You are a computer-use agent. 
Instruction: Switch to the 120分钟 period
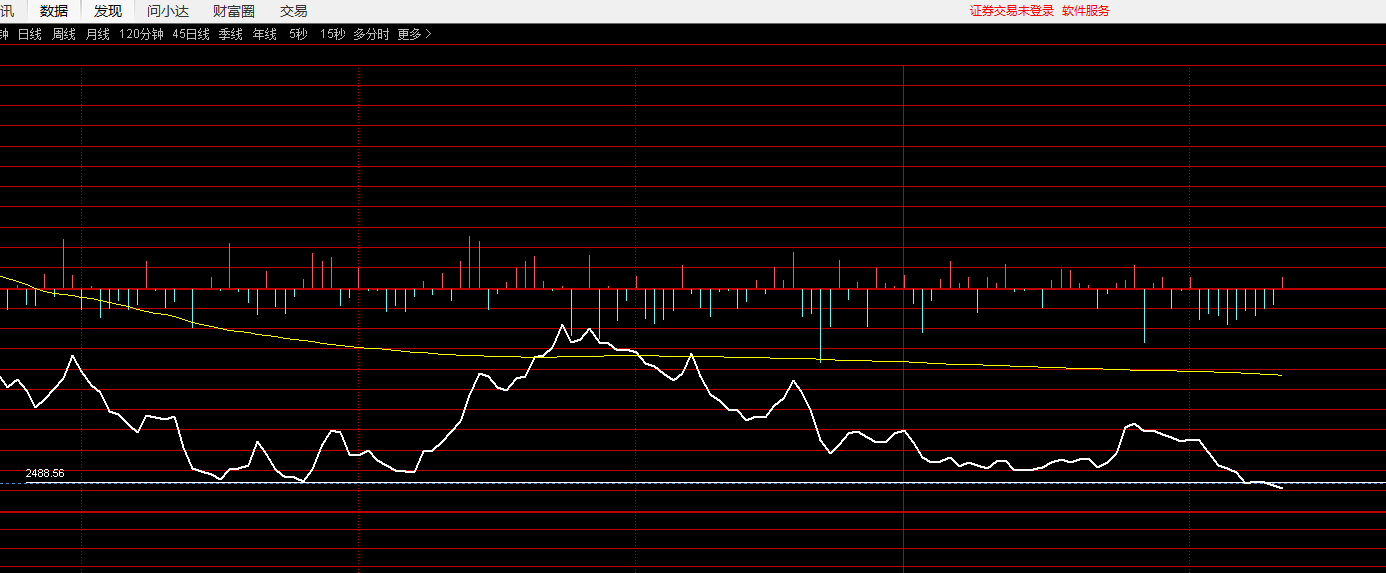coord(141,34)
